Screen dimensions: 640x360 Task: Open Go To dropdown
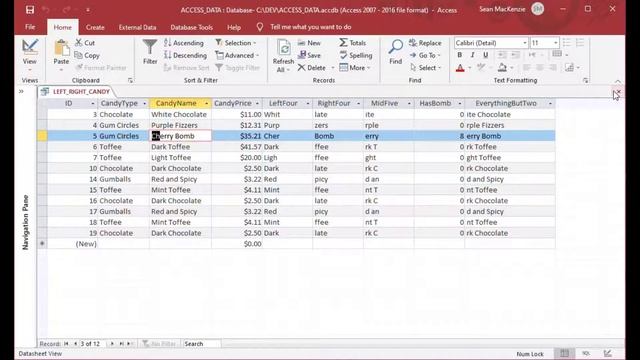425,55
